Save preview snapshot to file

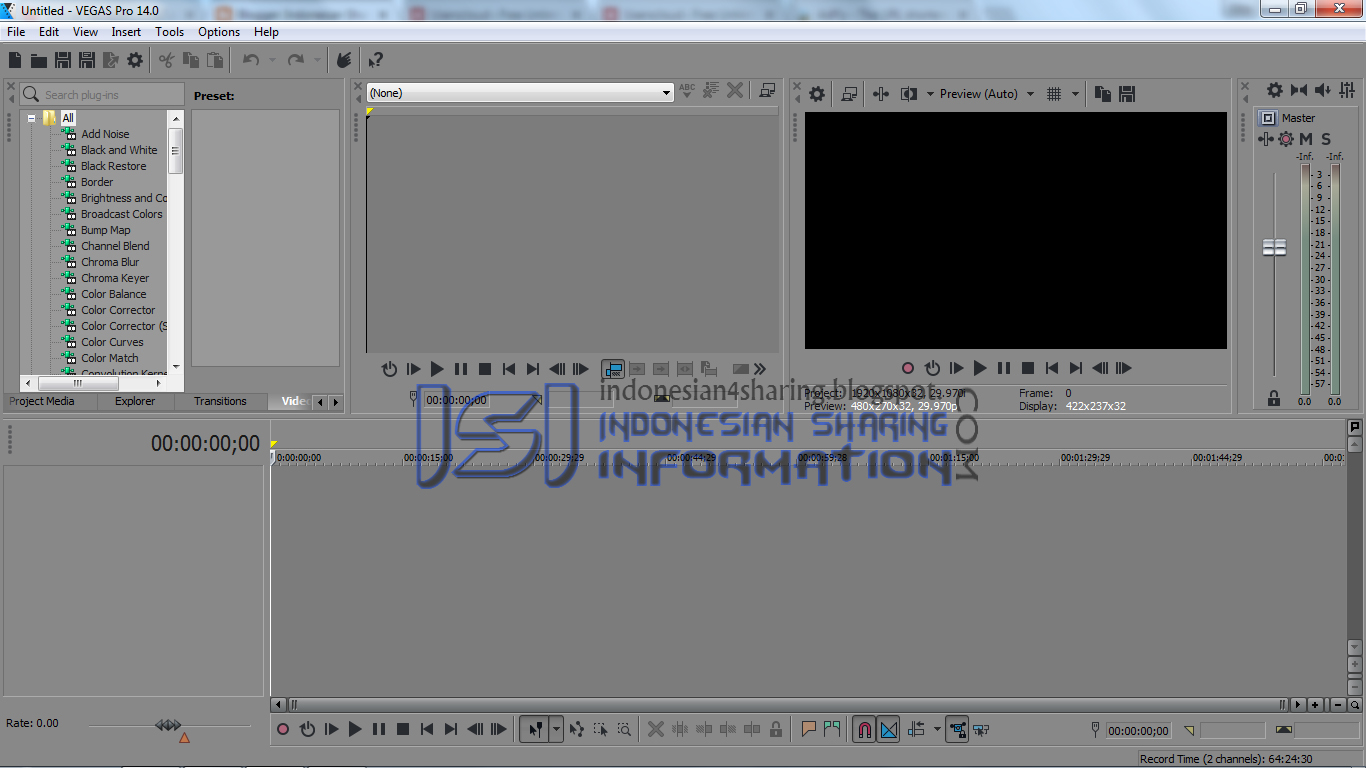pyautogui.click(x=1127, y=94)
